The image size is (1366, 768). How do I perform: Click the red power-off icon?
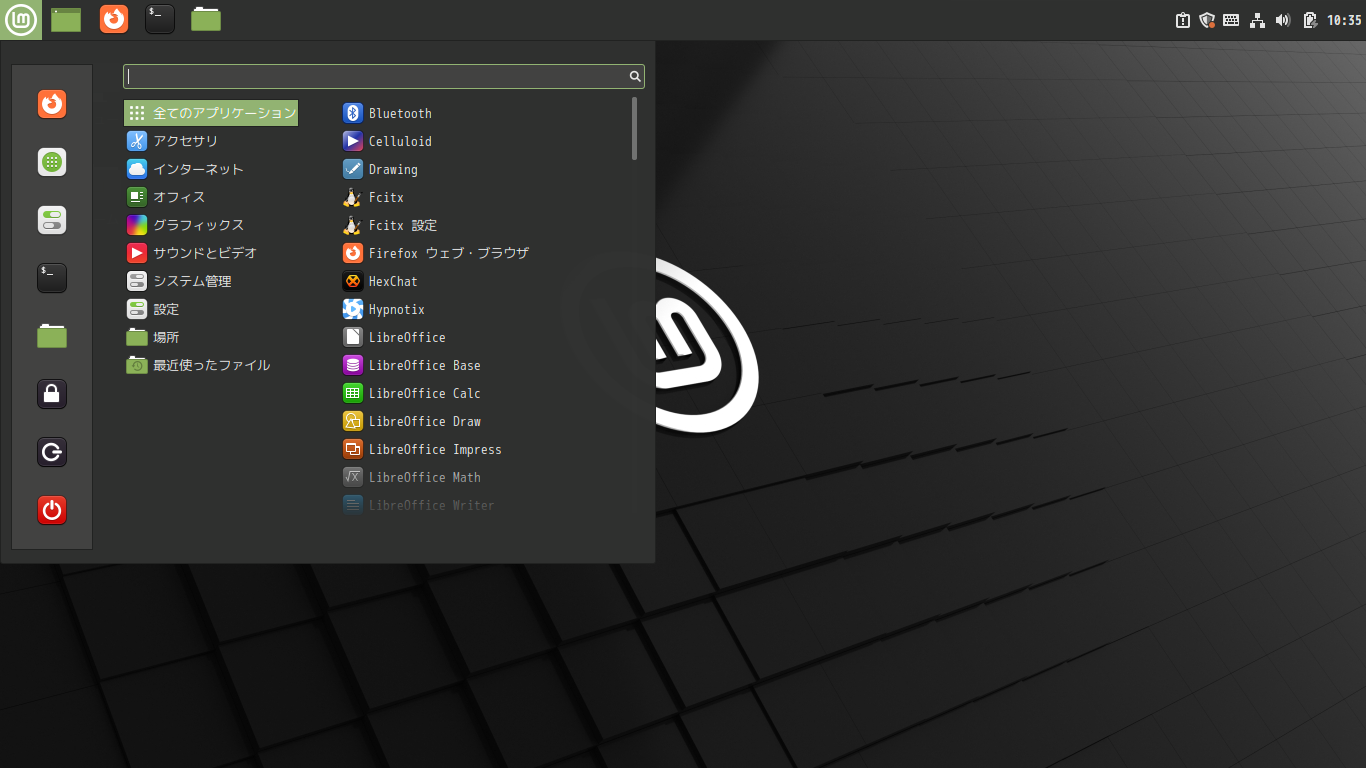coord(52,511)
